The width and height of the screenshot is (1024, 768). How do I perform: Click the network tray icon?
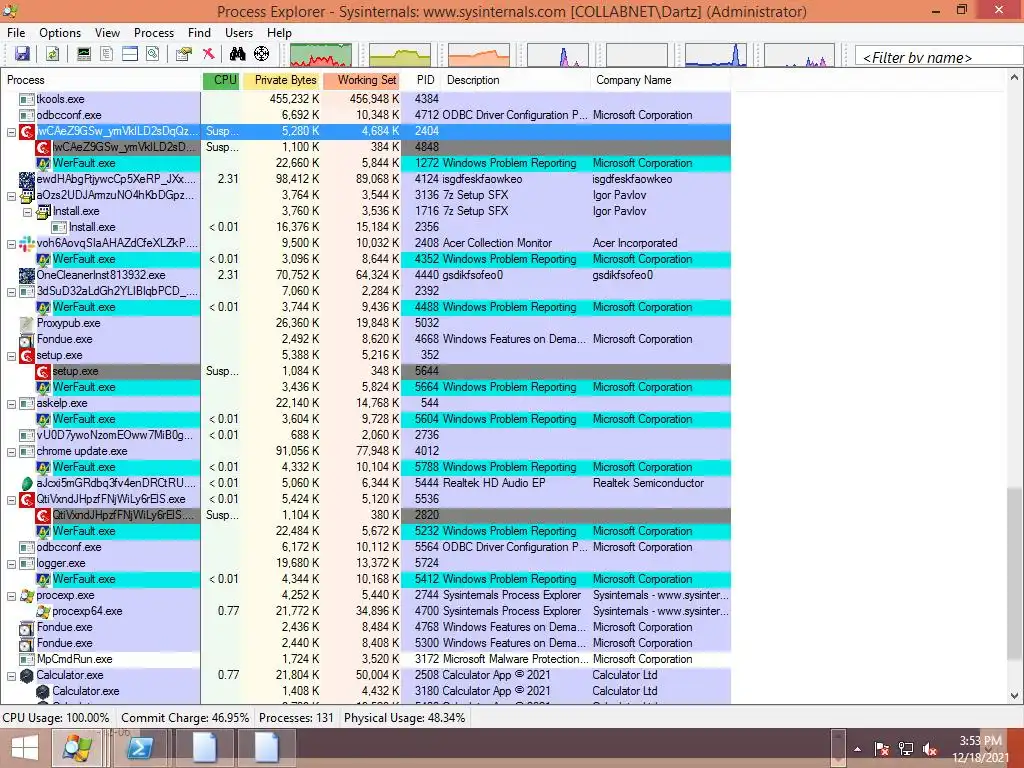[906, 749]
